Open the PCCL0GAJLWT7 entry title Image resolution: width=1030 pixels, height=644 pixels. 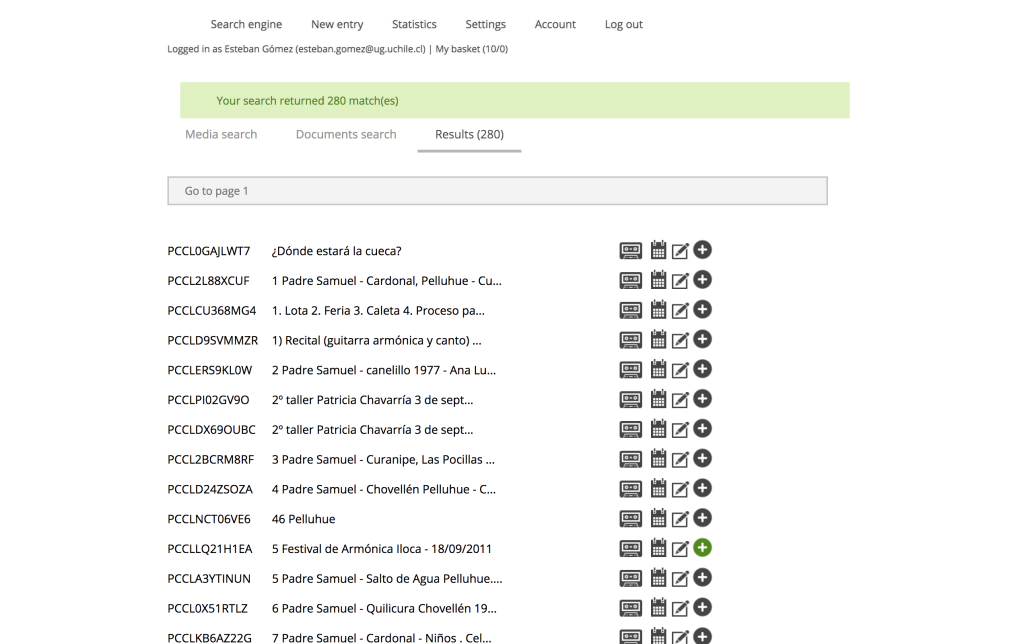(x=336, y=251)
